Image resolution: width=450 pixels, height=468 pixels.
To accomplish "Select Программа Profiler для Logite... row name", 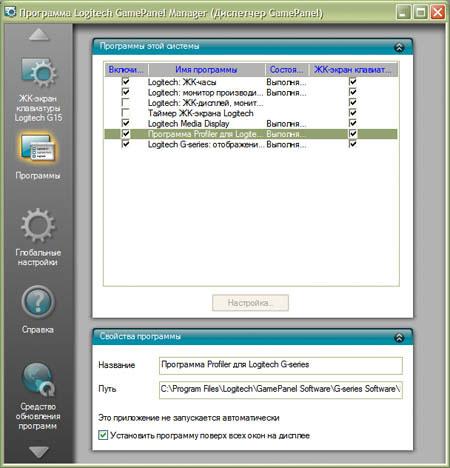I will [x=205, y=134].
